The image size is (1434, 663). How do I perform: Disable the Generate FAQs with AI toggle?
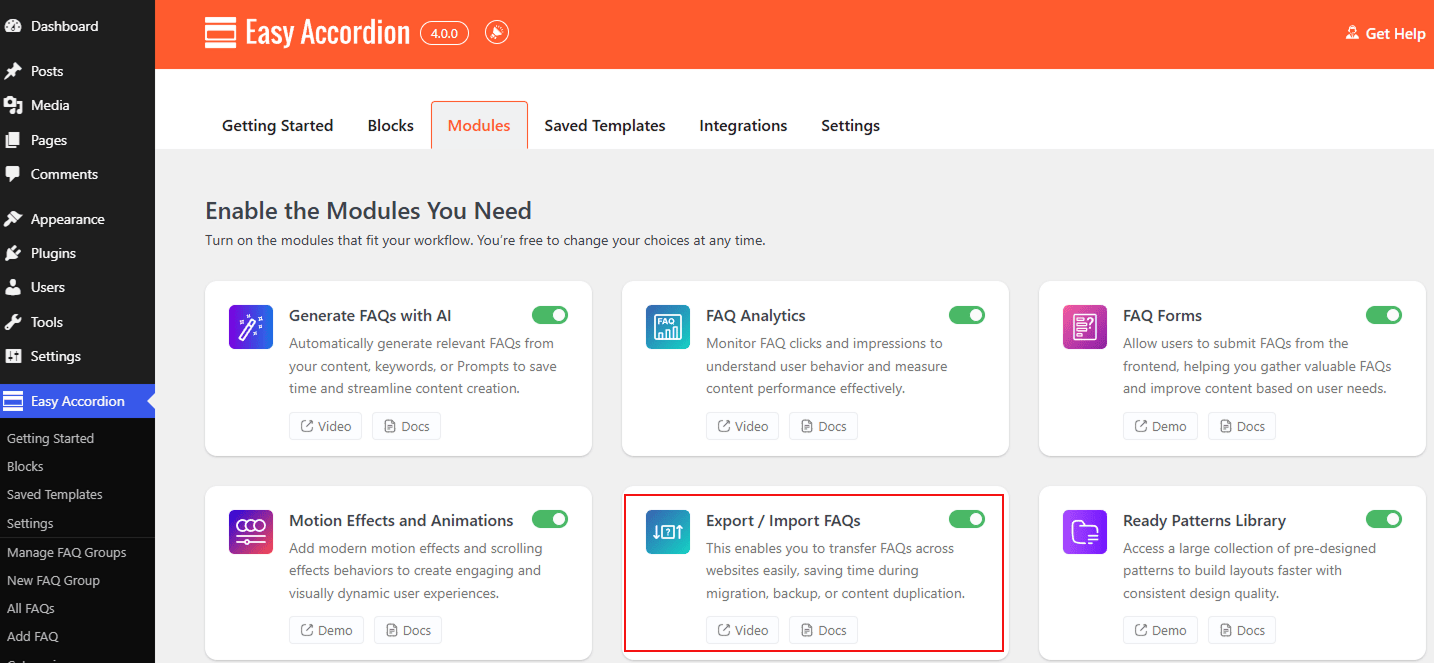pos(550,315)
